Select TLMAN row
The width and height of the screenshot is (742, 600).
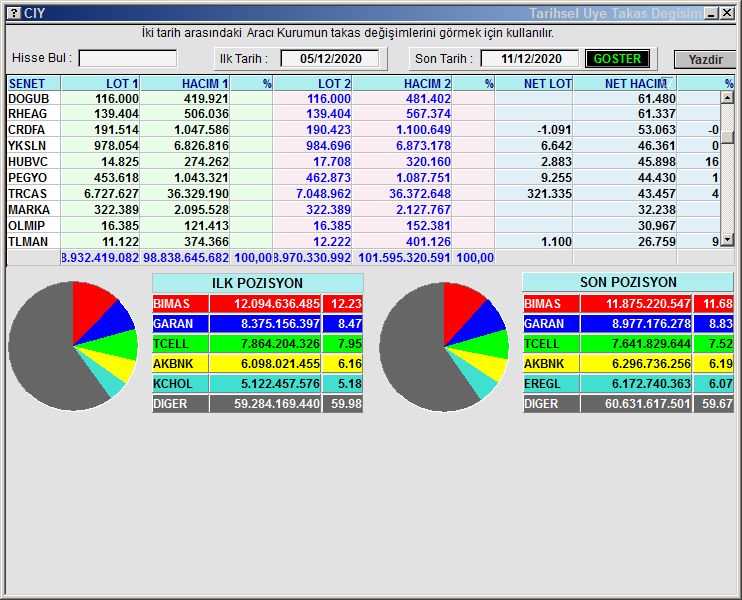(363, 242)
